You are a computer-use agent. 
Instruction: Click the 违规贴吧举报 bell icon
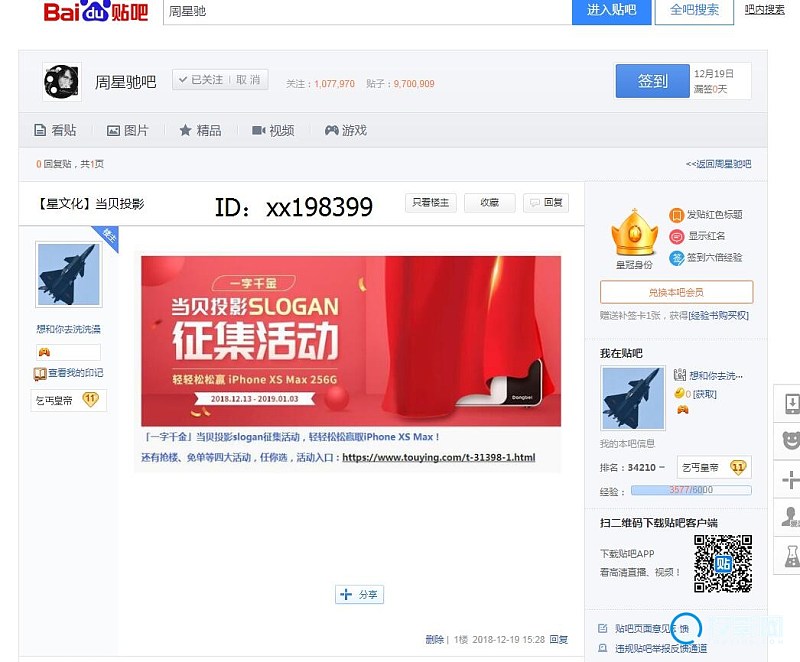point(603,648)
